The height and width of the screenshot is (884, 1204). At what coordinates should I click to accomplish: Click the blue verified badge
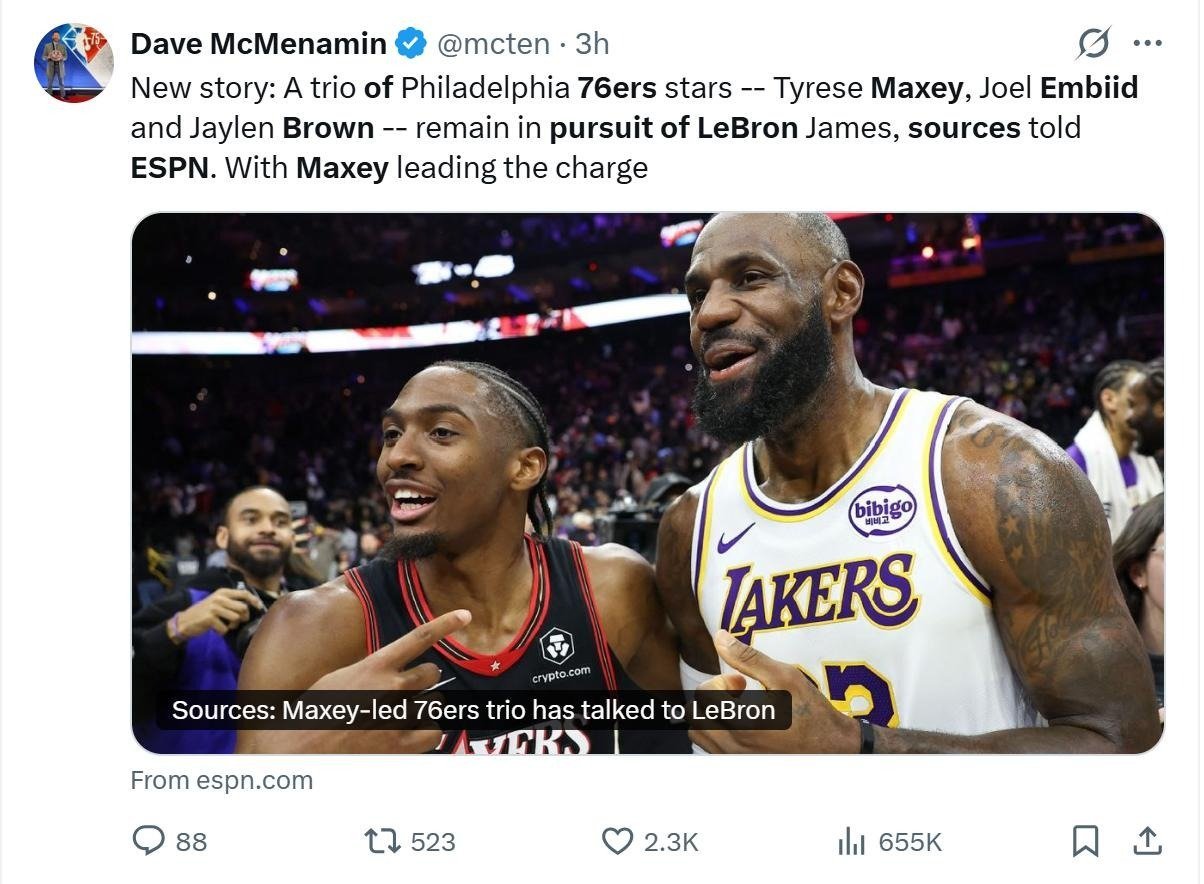(x=410, y=44)
